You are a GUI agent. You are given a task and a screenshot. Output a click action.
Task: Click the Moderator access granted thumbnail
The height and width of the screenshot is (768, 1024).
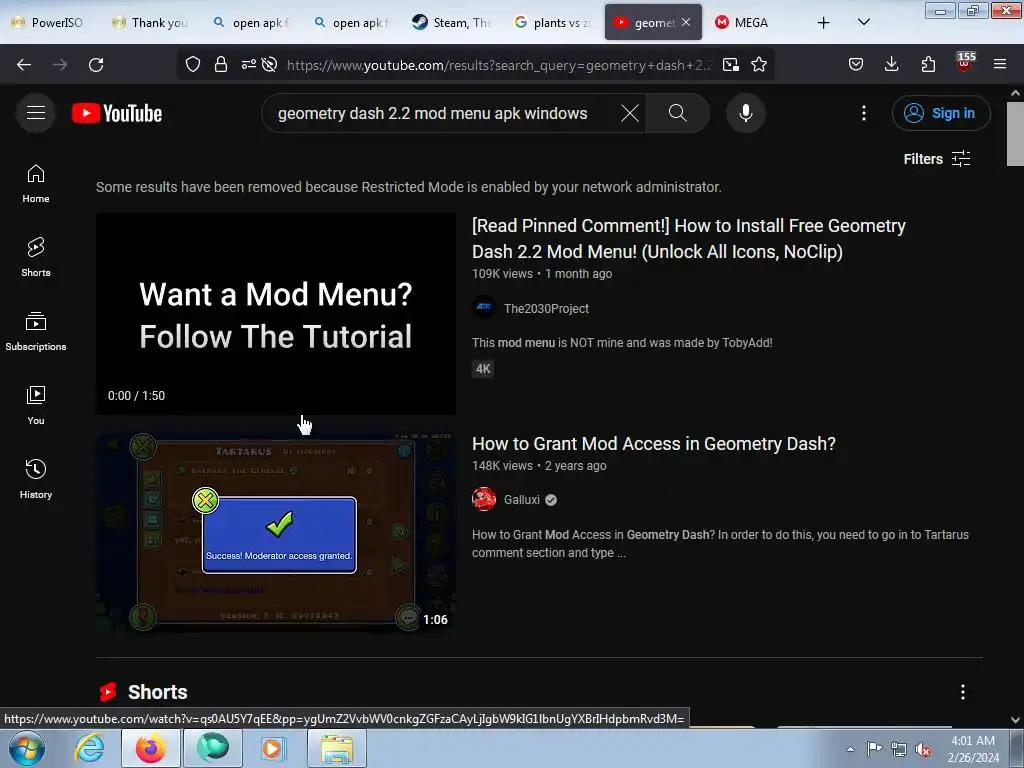(276, 532)
